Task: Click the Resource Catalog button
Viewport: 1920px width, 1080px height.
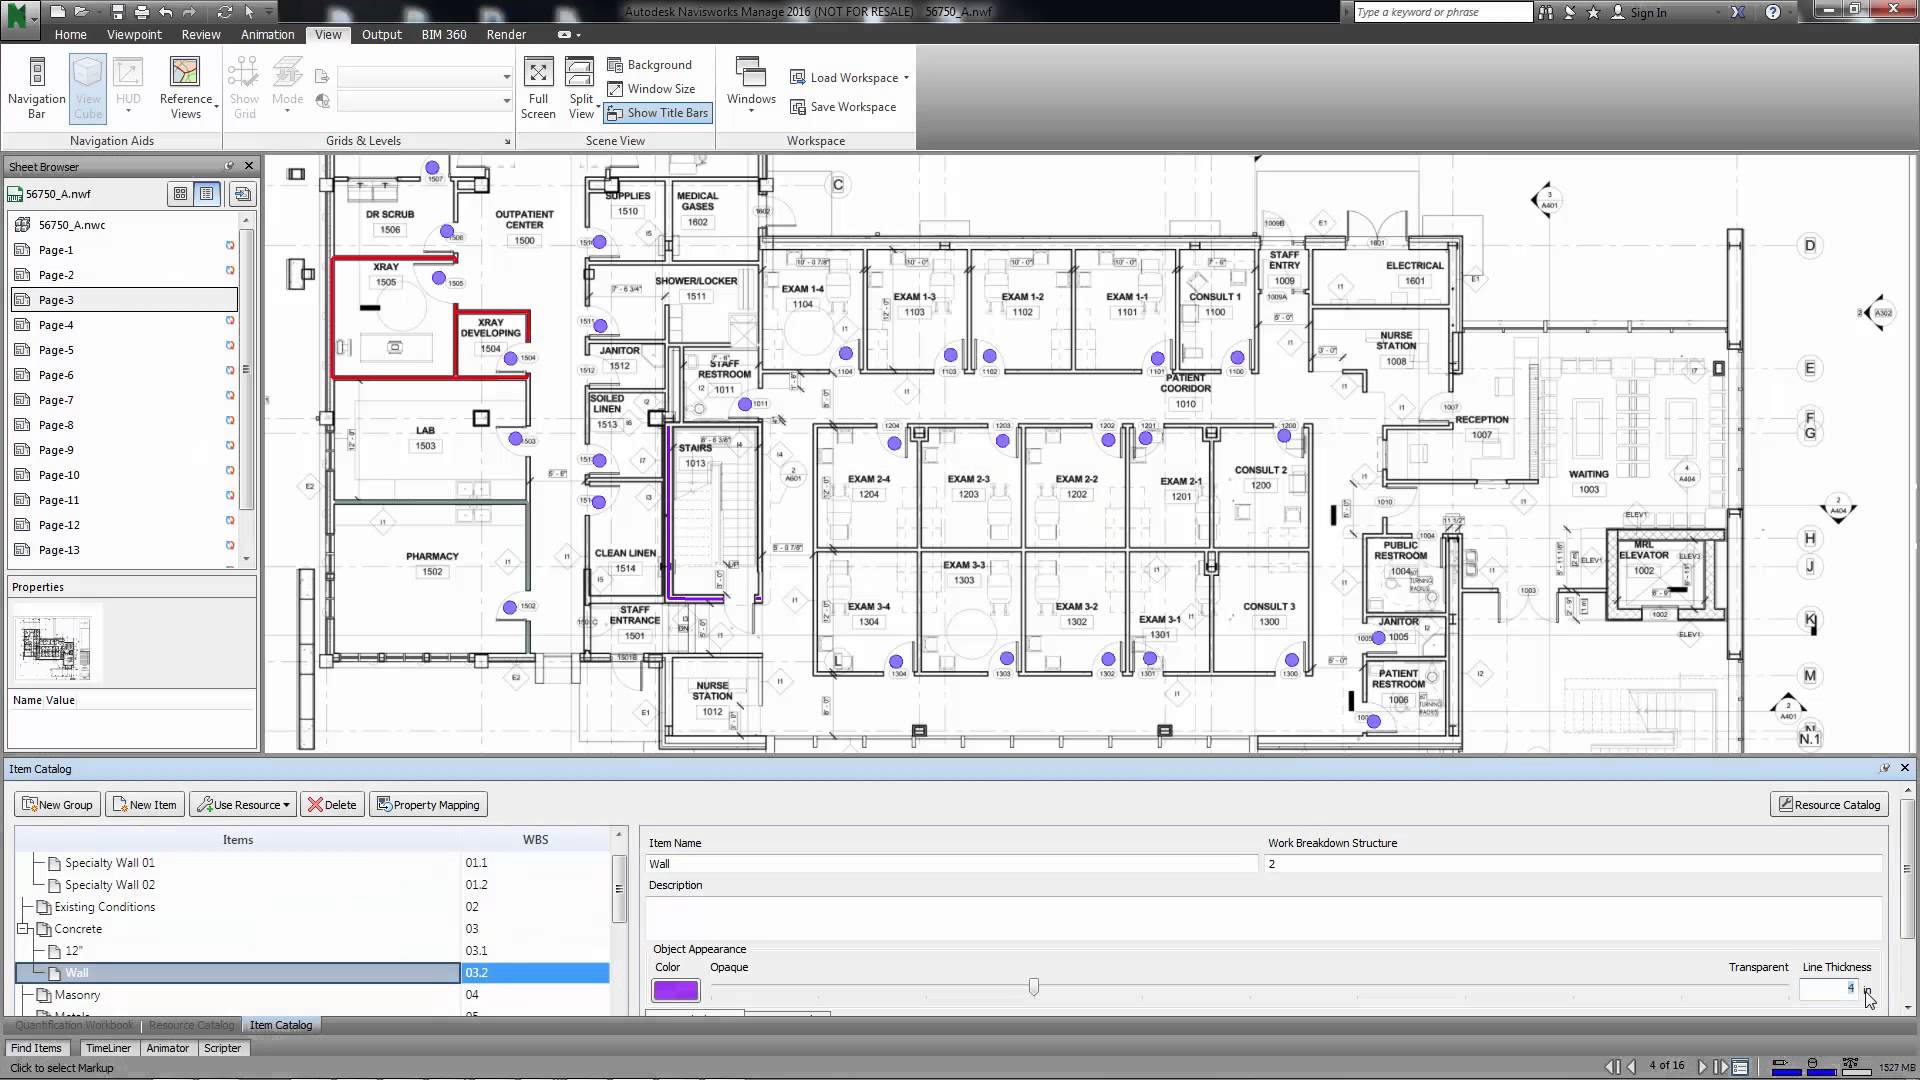Action: [x=1829, y=804]
